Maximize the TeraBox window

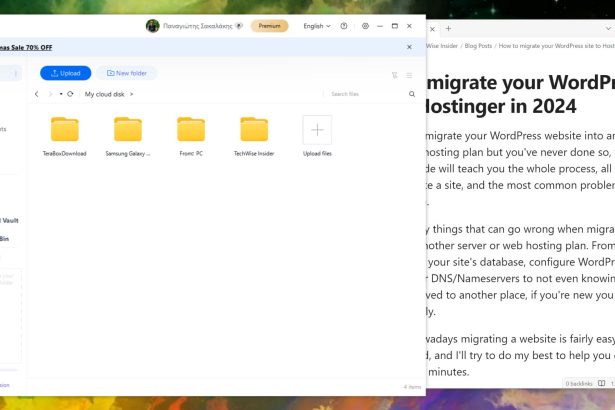click(395, 26)
